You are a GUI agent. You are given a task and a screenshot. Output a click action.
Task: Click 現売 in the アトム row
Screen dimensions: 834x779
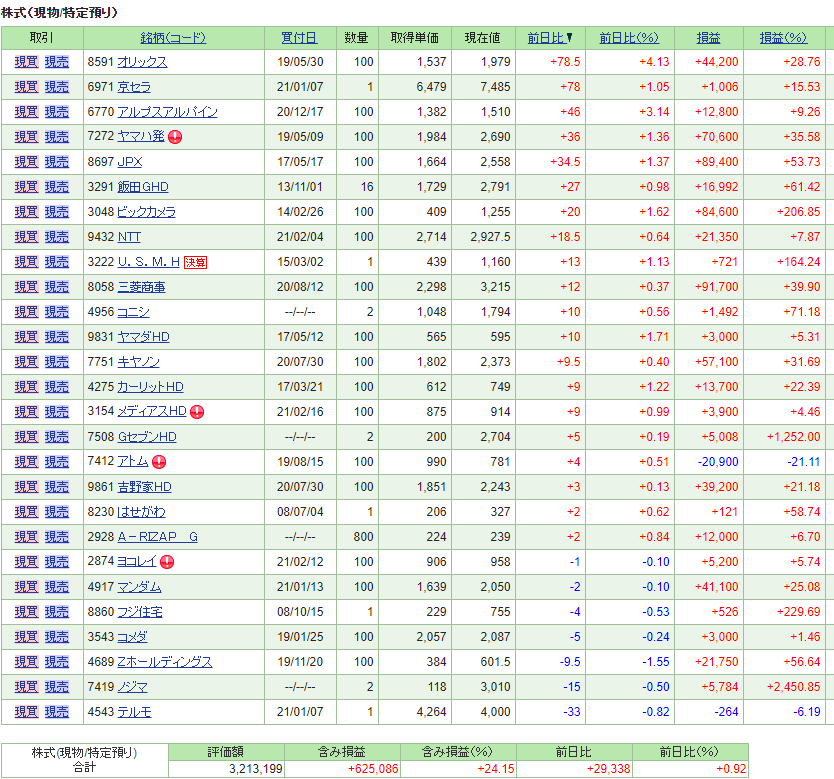(x=57, y=462)
